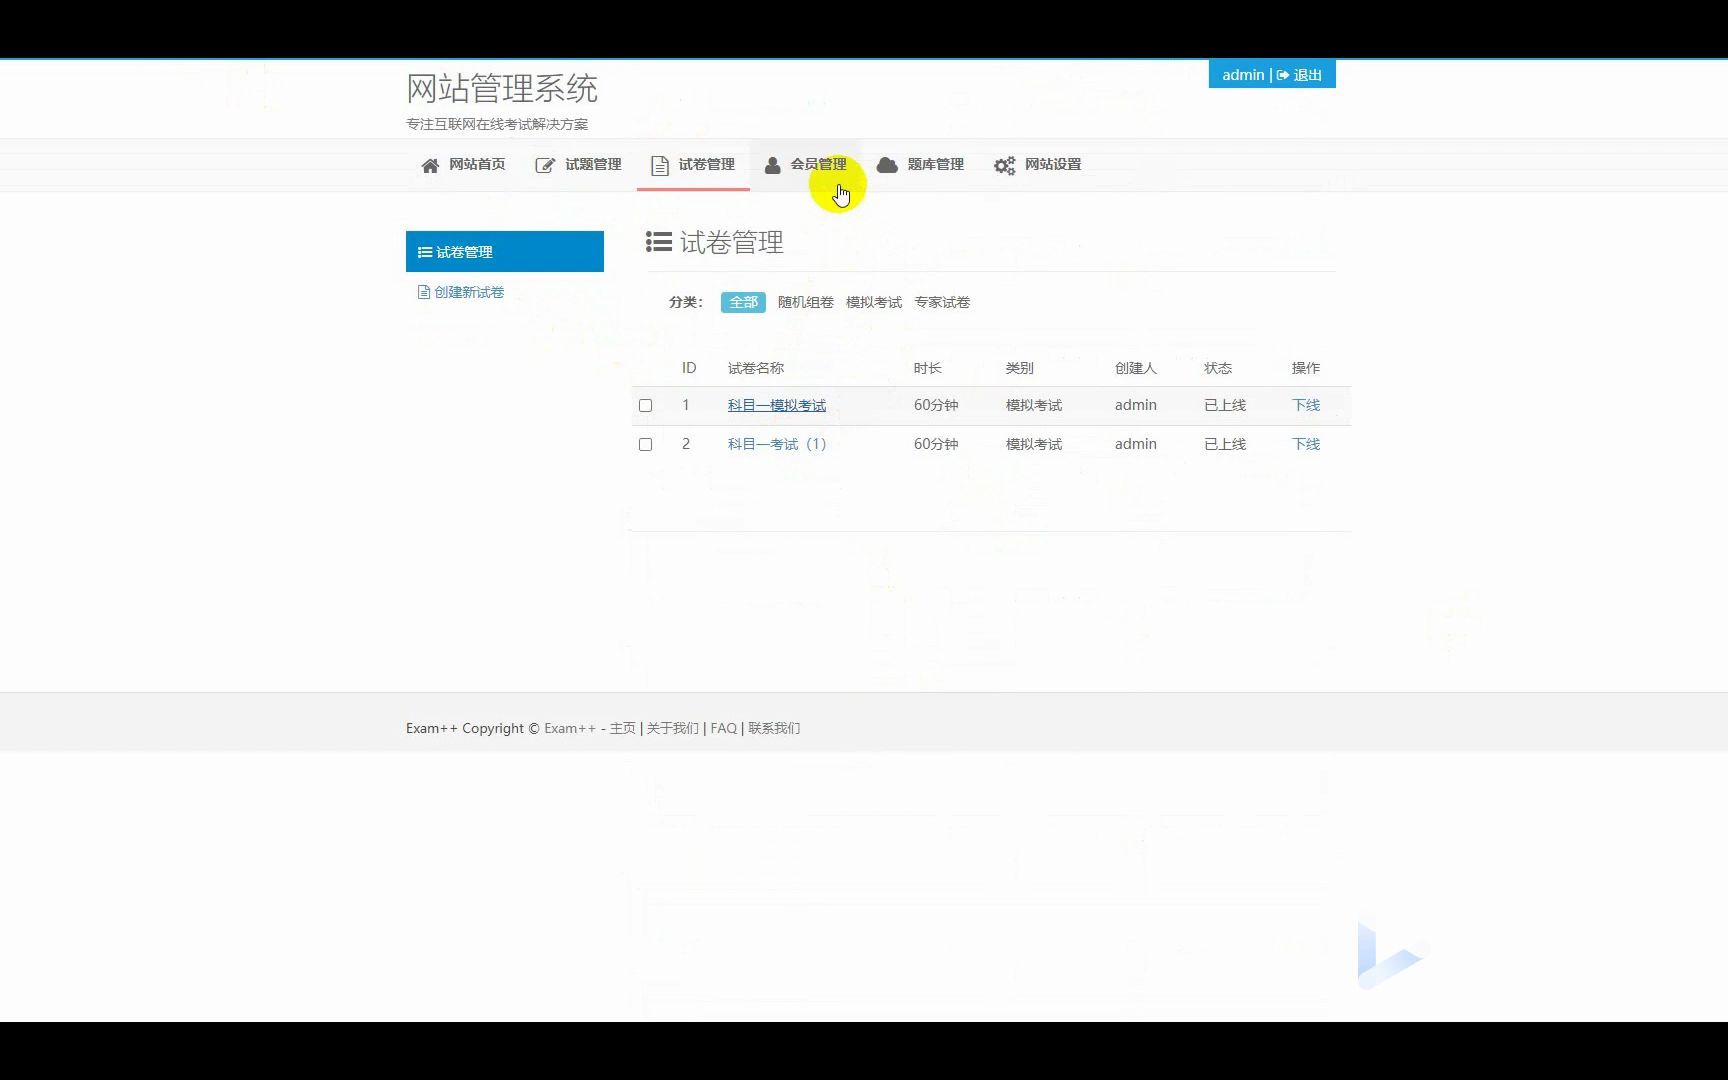Filter by 专家试卷 category
1728x1080 pixels.
pyautogui.click(x=942, y=302)
